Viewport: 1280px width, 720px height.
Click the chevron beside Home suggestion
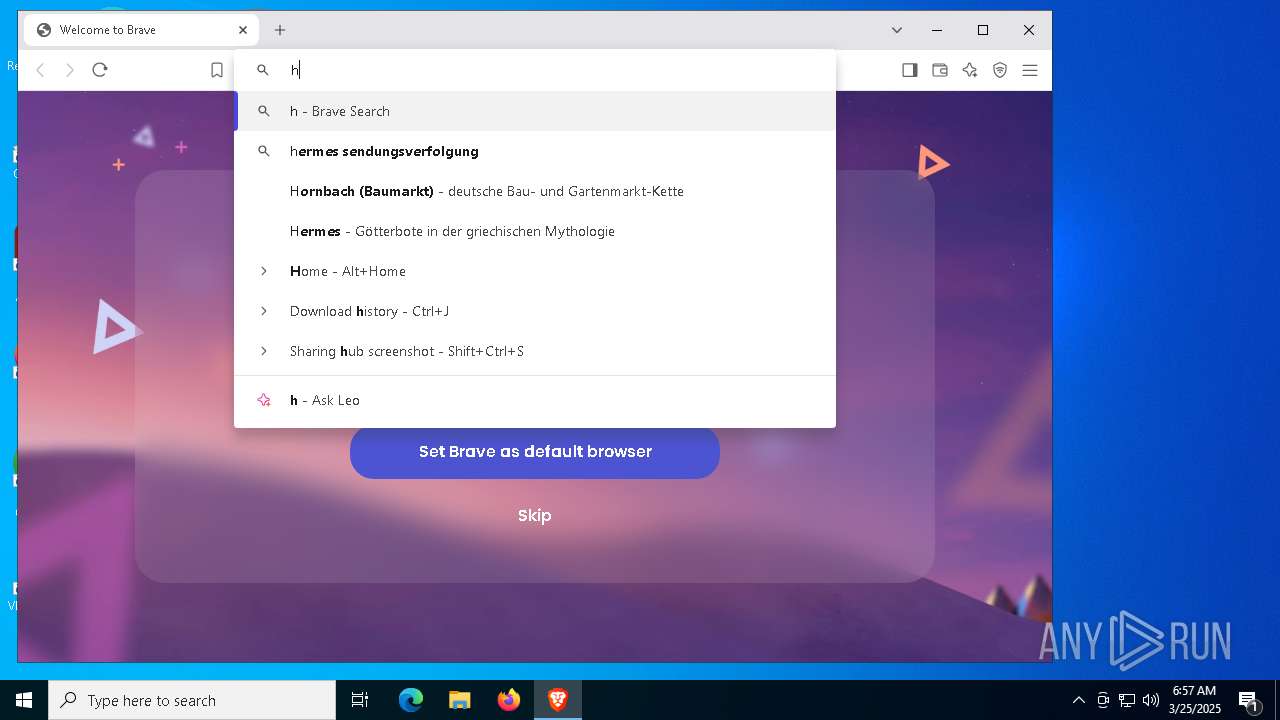[x=264, y=271]
